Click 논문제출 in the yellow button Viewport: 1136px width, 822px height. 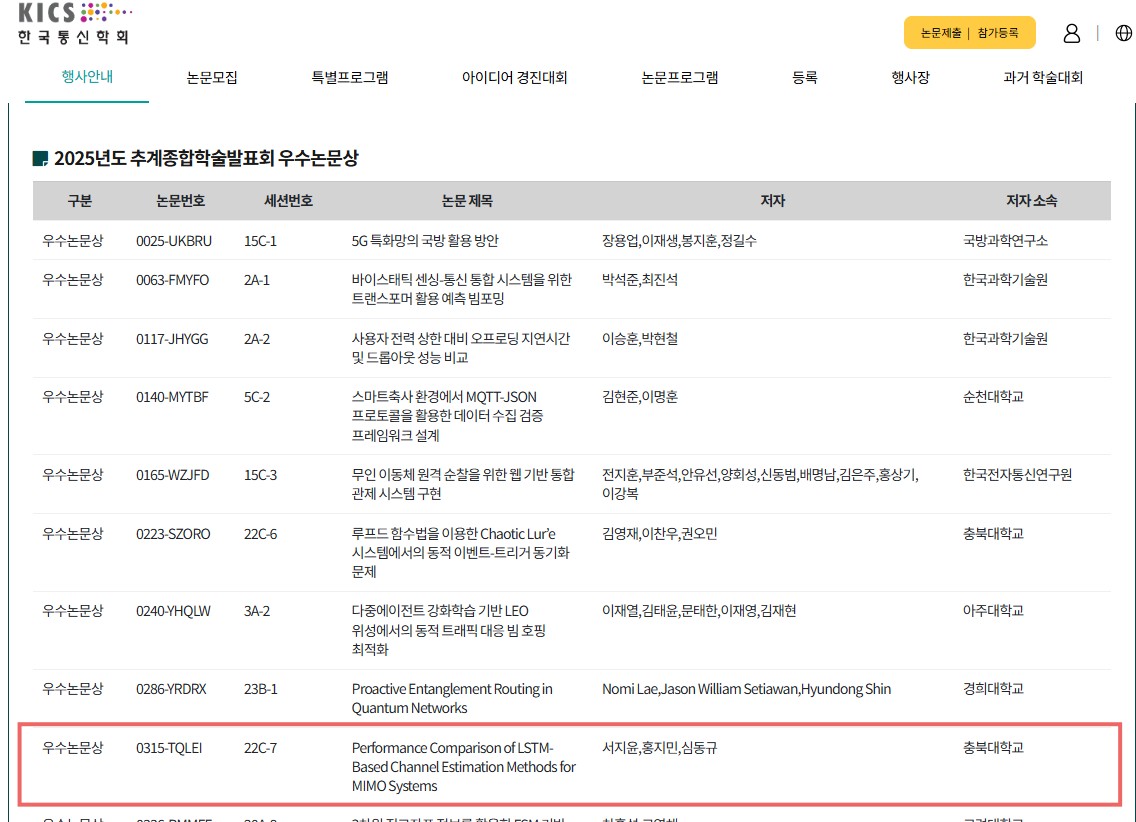940,33
